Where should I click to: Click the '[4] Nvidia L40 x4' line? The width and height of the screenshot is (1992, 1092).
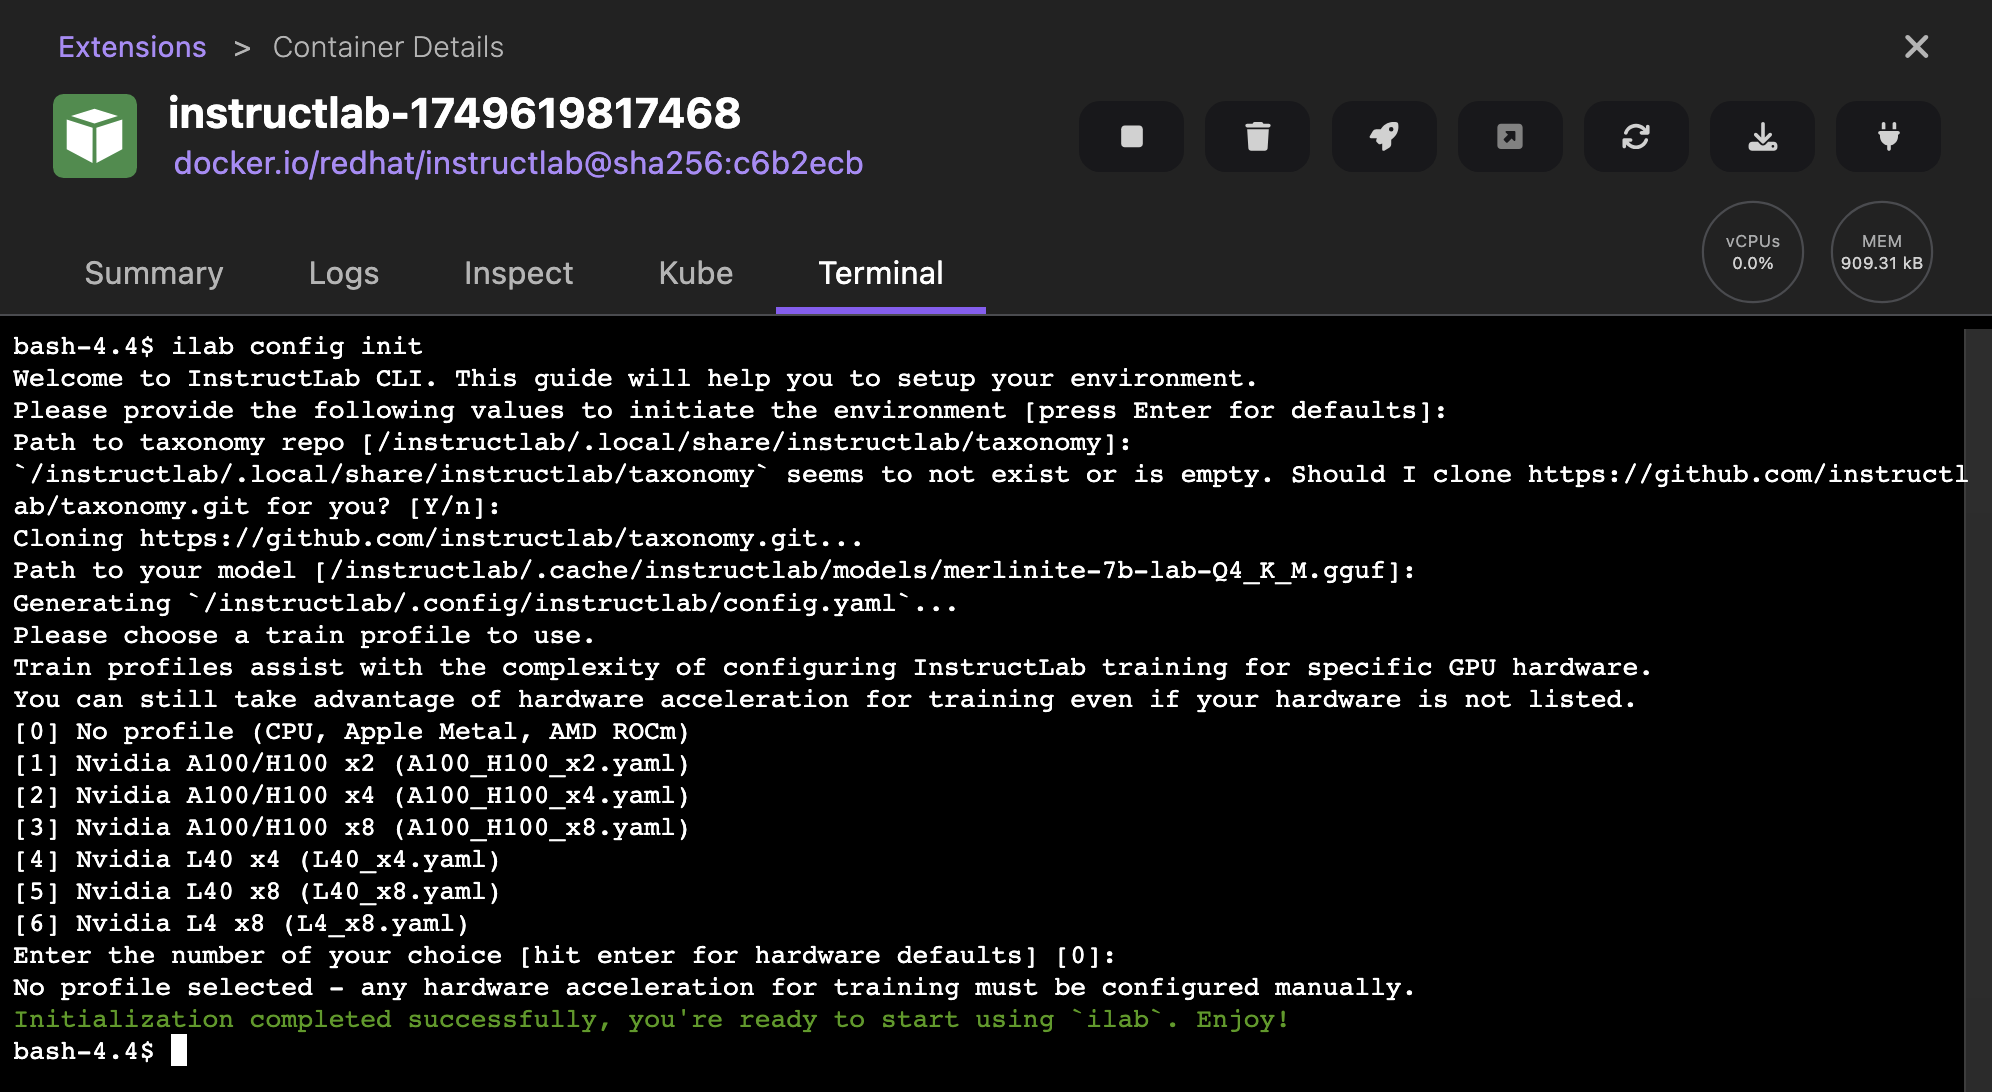click(256, 859)
